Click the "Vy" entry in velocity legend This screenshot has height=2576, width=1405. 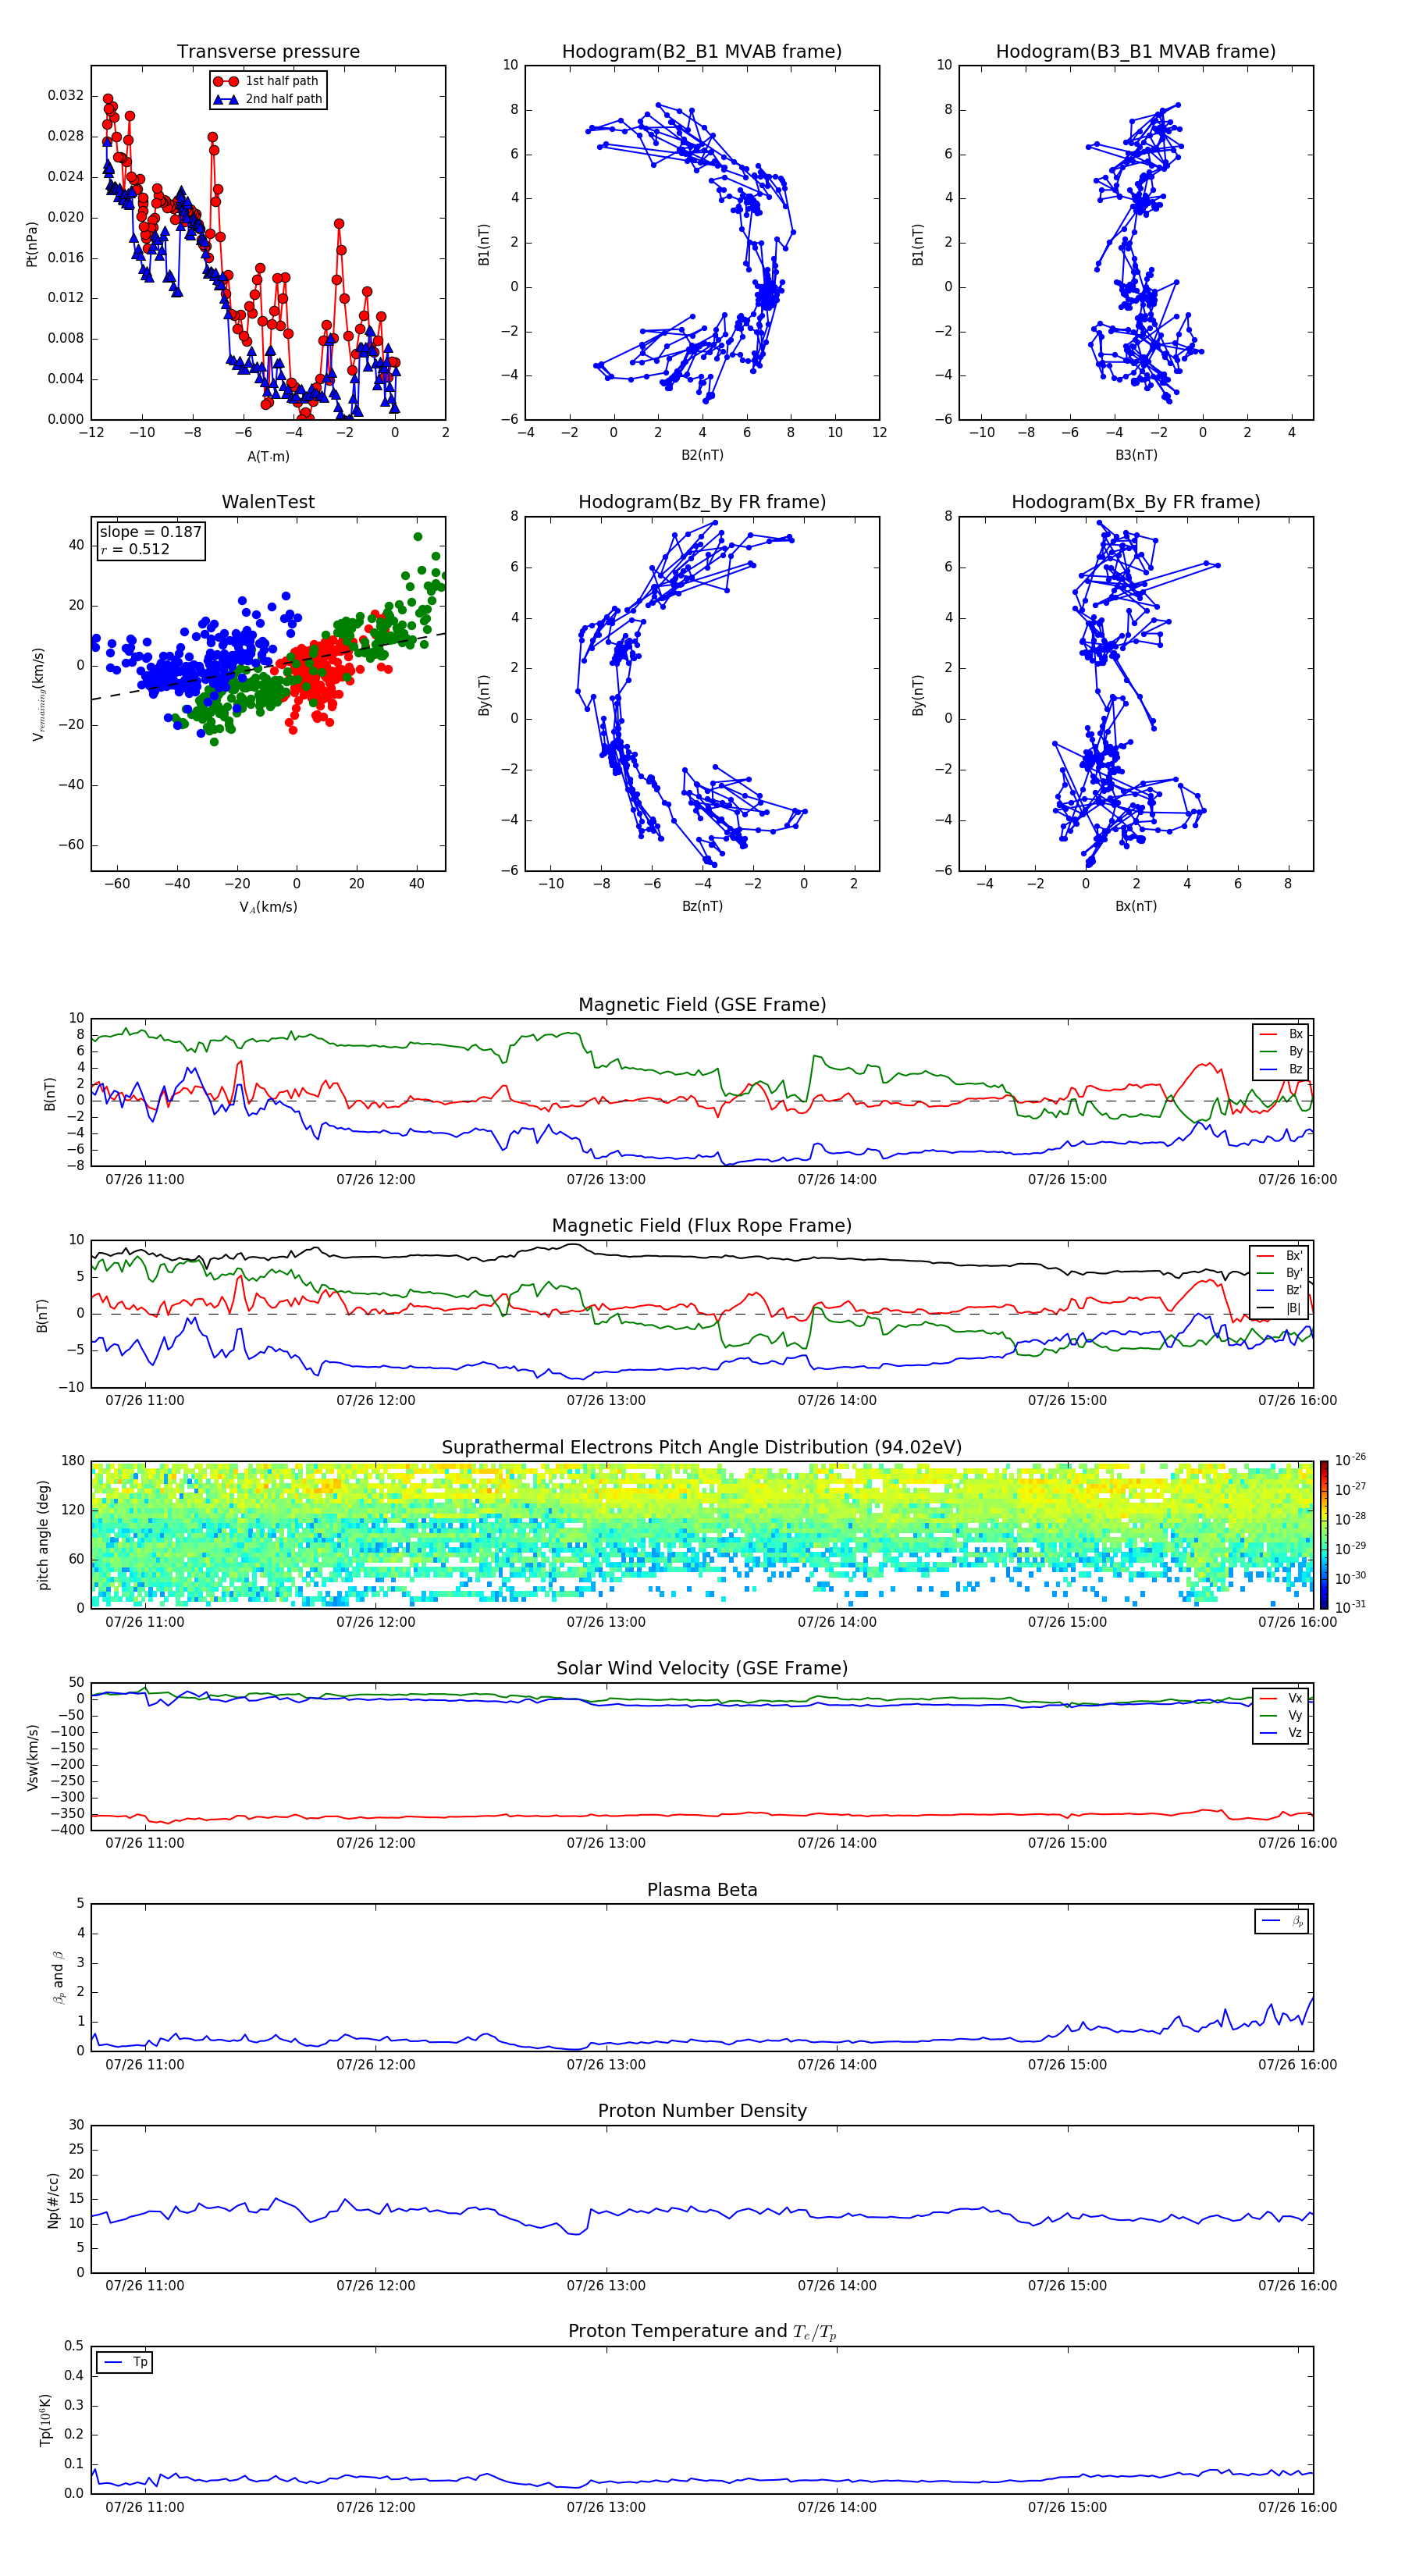point(1281,1715)
